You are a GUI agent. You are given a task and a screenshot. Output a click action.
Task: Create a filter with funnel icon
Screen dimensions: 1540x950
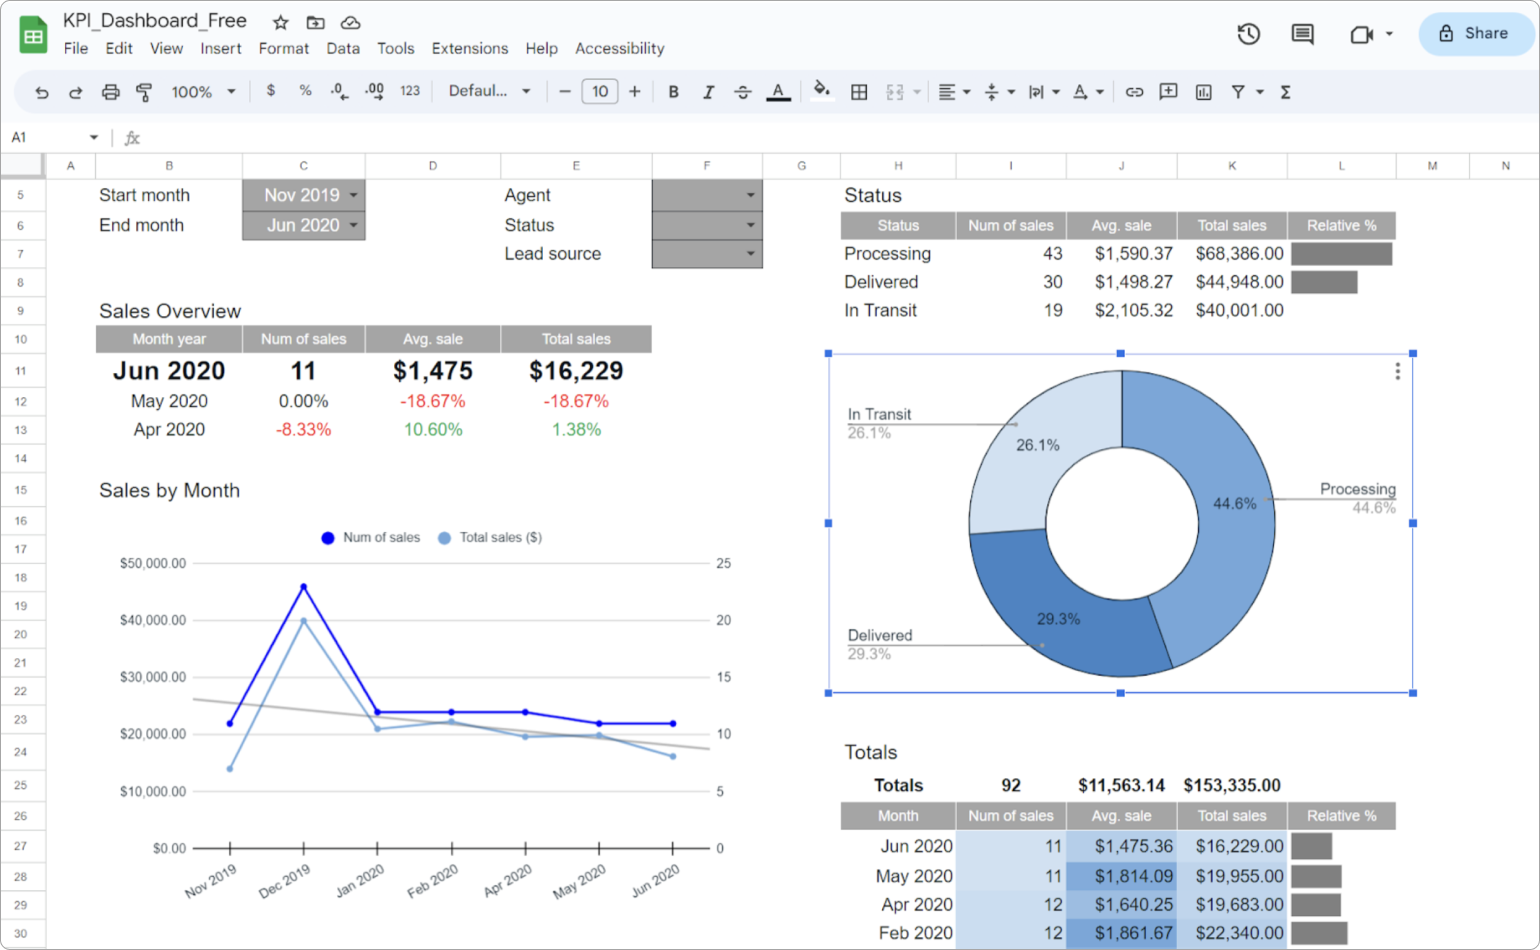pos(1238,92)
